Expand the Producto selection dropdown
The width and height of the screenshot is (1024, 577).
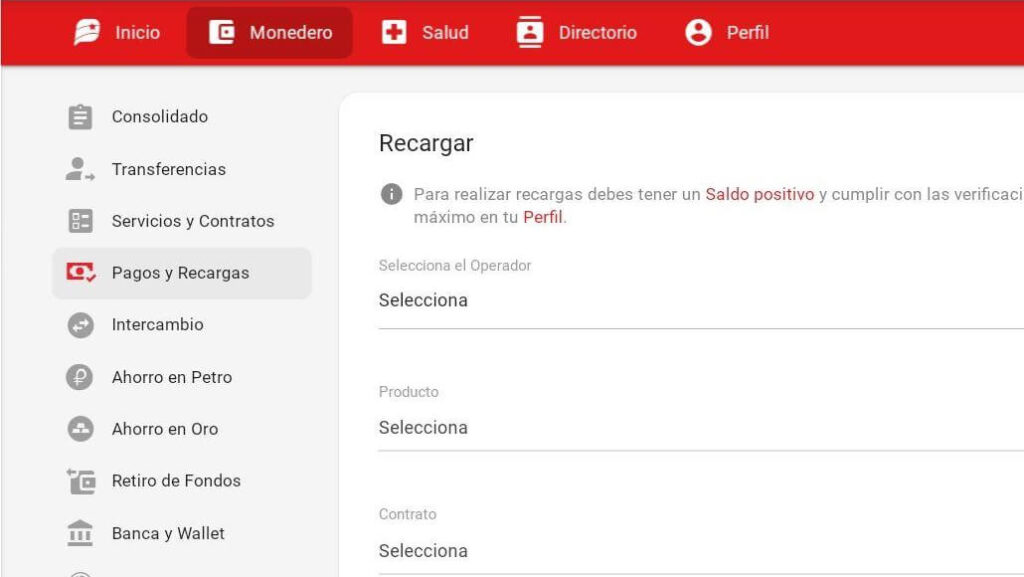pos(700,427)
